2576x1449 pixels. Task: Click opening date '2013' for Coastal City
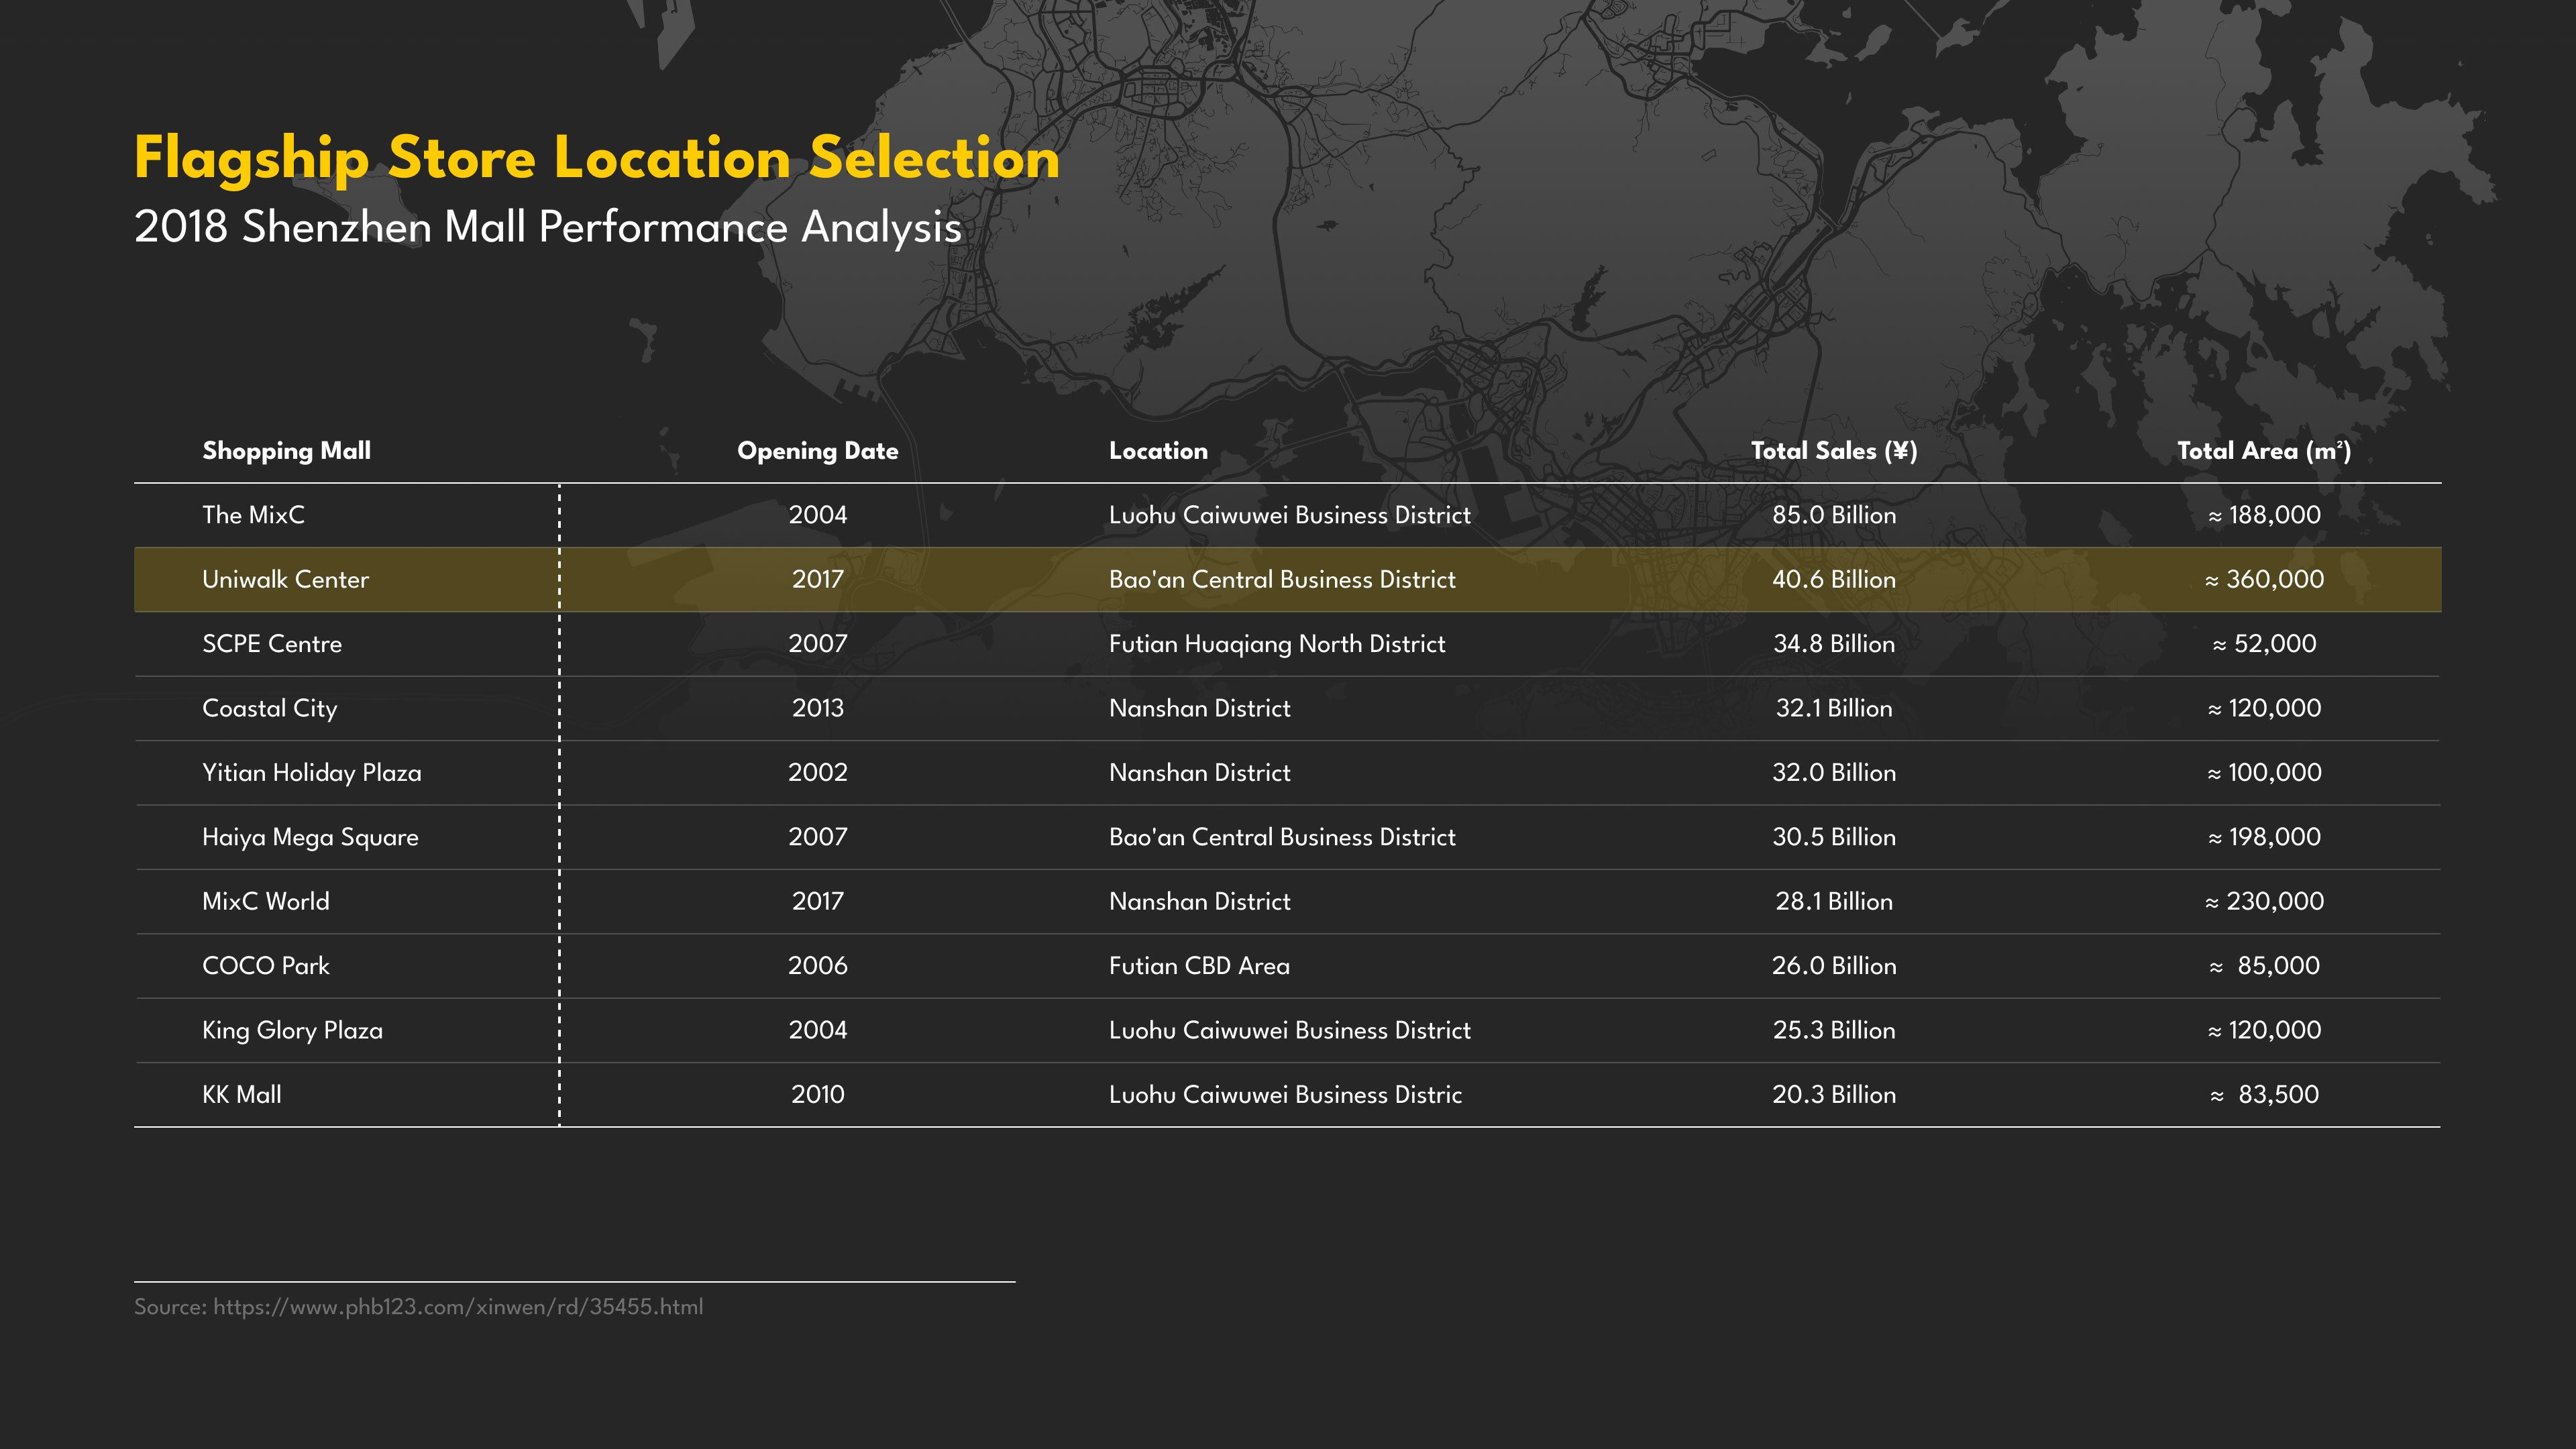tap(818, 708)
